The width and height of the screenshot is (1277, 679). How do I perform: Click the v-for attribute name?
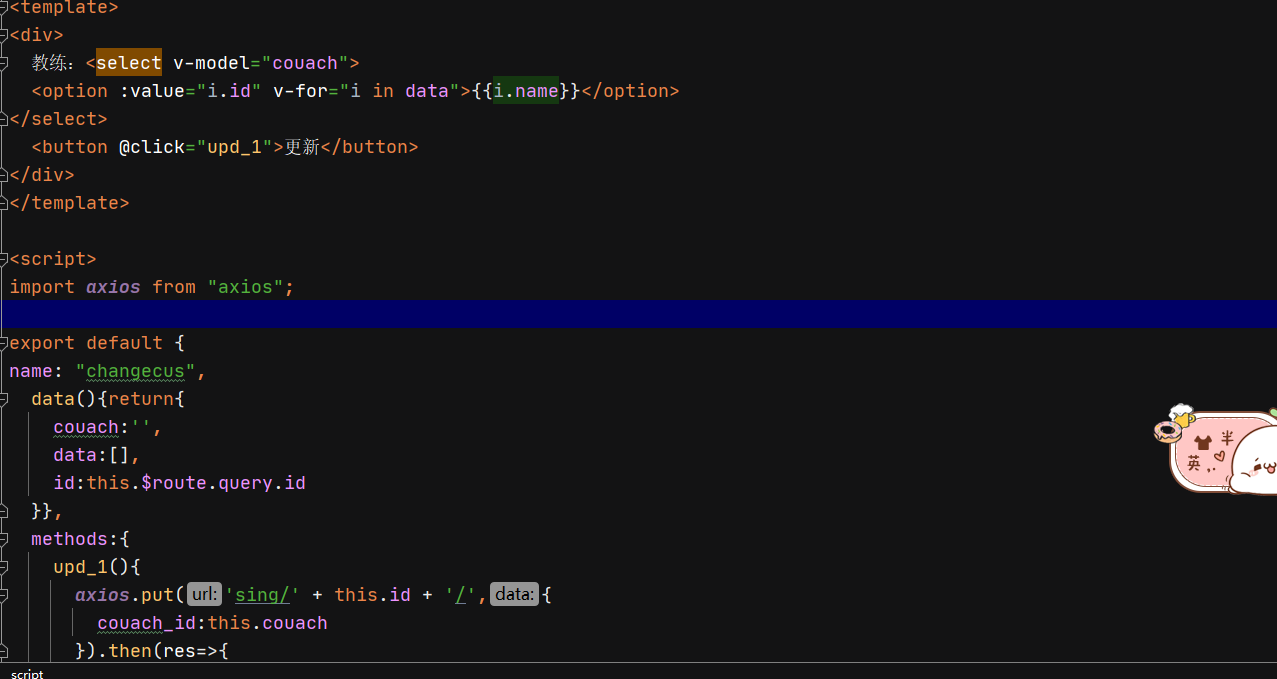300,91
